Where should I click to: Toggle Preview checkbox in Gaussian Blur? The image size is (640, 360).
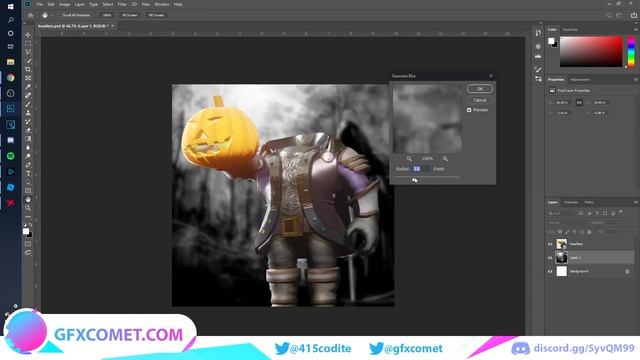tap(469, 110)
